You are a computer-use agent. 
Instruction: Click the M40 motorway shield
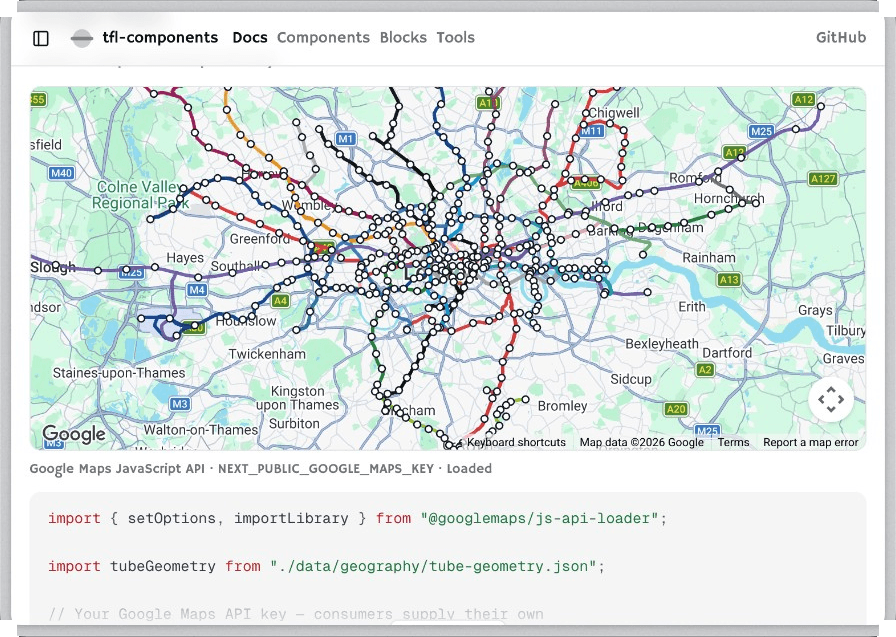(x=61, y=173)
